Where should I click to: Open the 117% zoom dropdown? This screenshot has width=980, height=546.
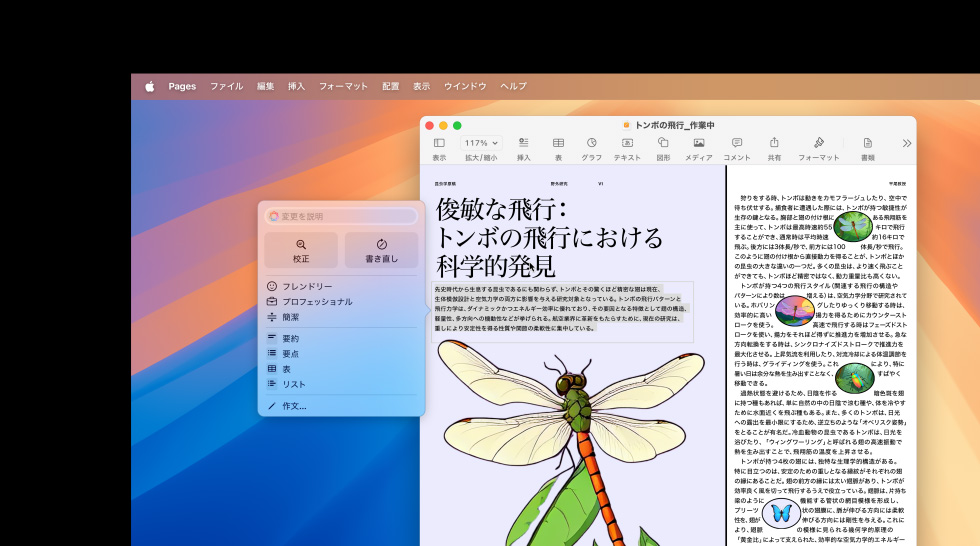pyautogui.click(x=481, y=143)
